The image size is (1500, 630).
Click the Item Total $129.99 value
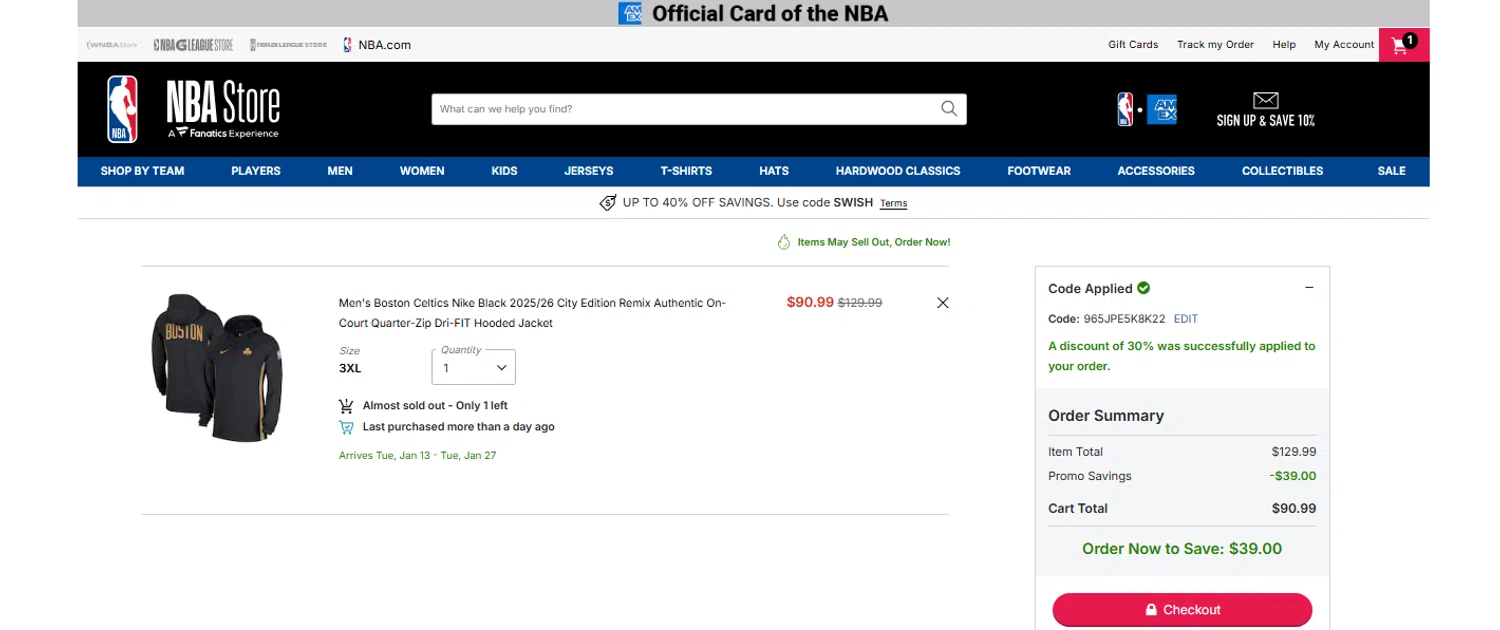1294,452
